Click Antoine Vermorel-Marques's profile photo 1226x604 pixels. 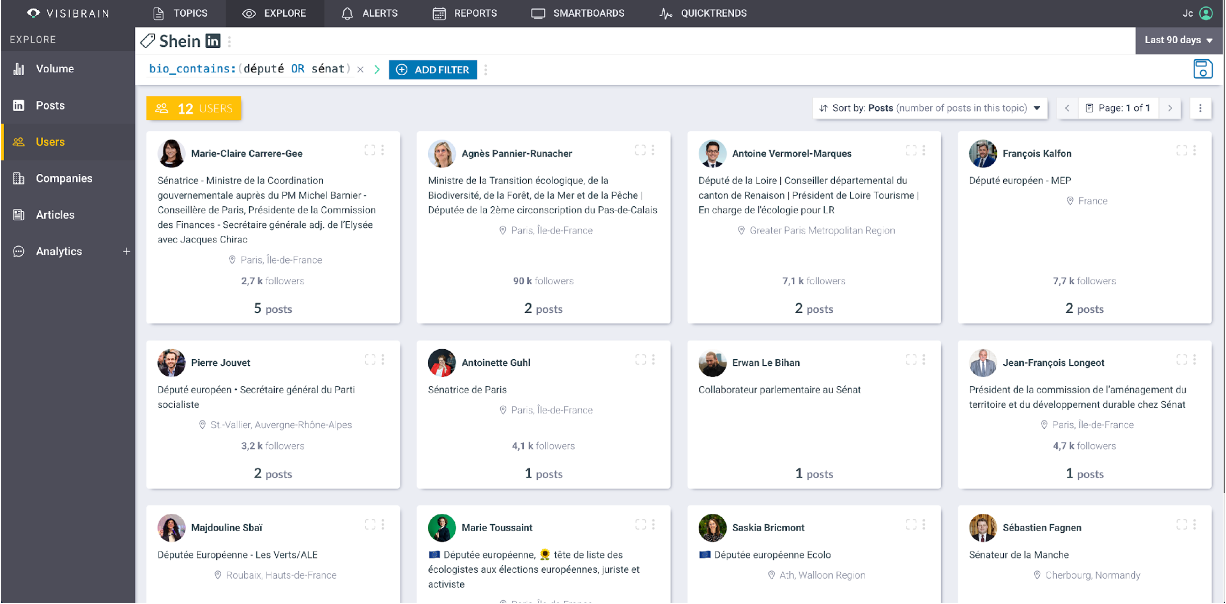pos(712,153)
